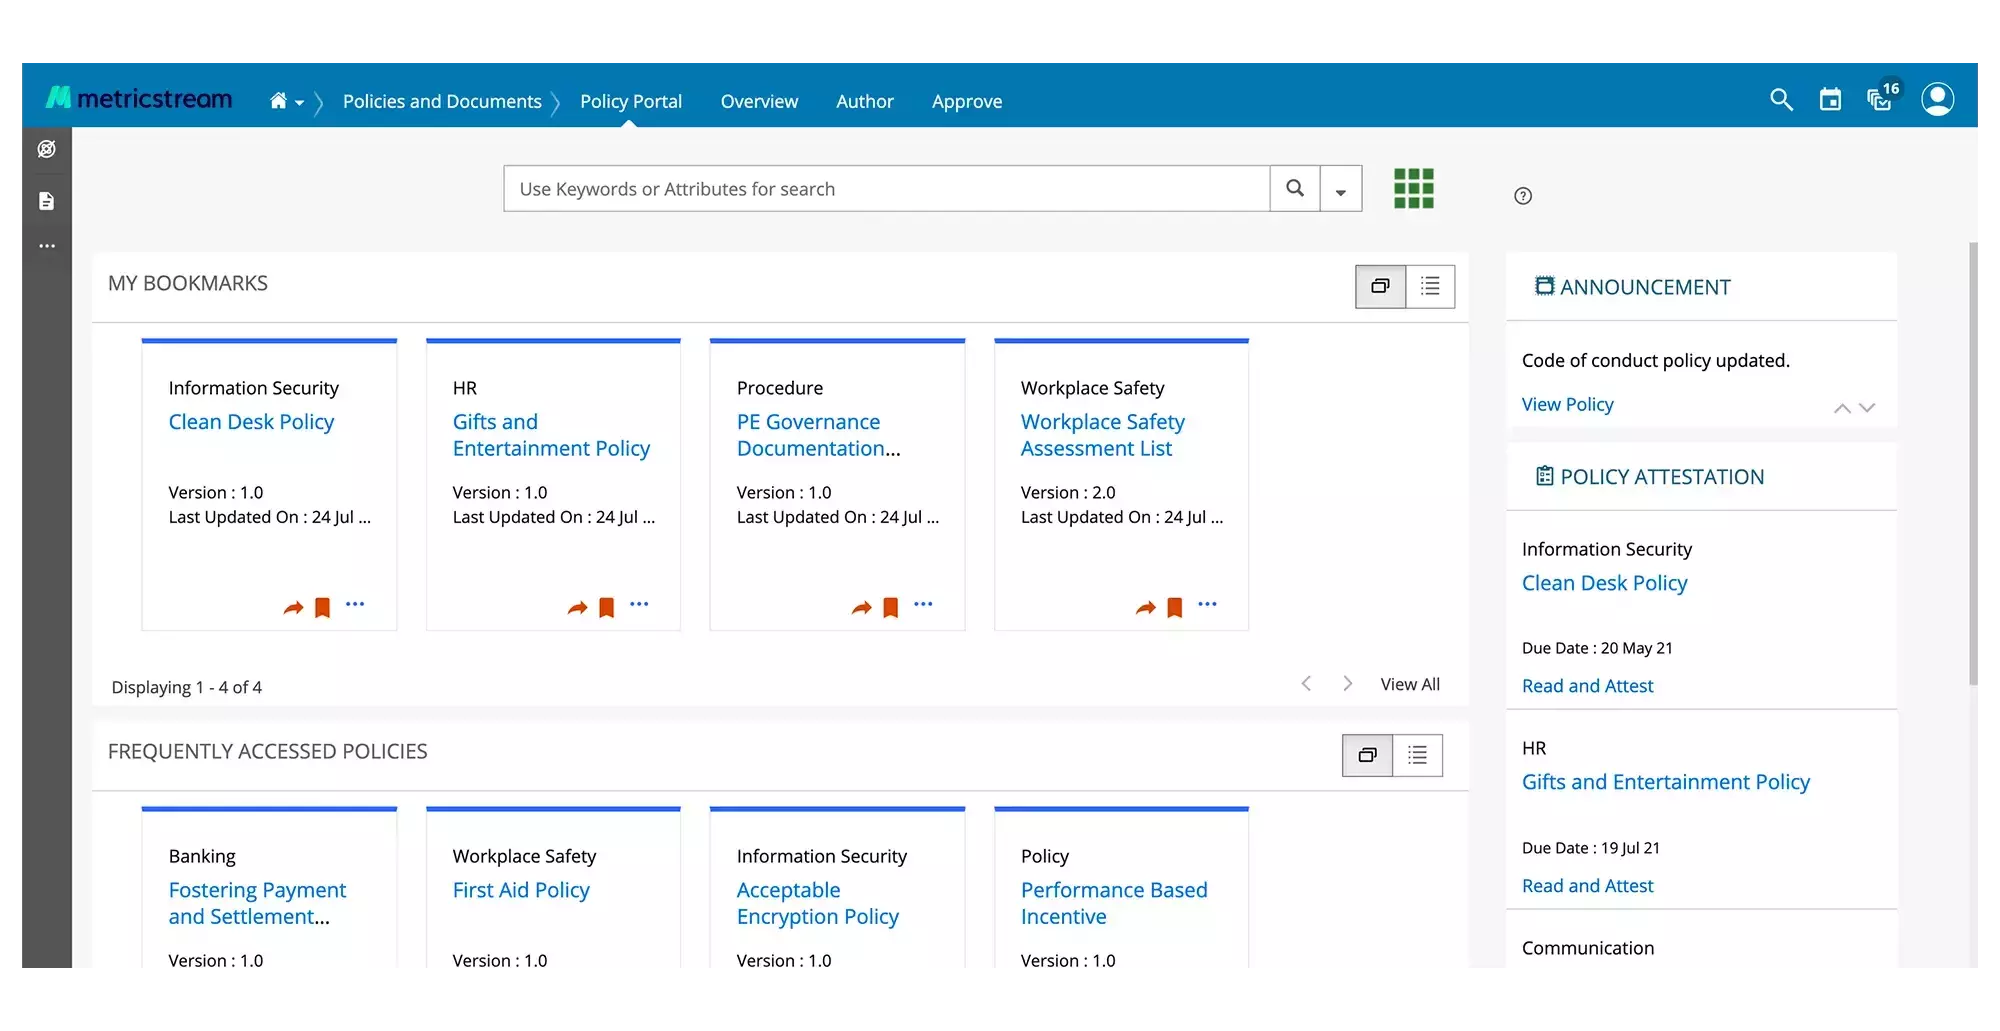Click the help question mark icon
Screen dimensions: 2000x1031
point(1523,196)
